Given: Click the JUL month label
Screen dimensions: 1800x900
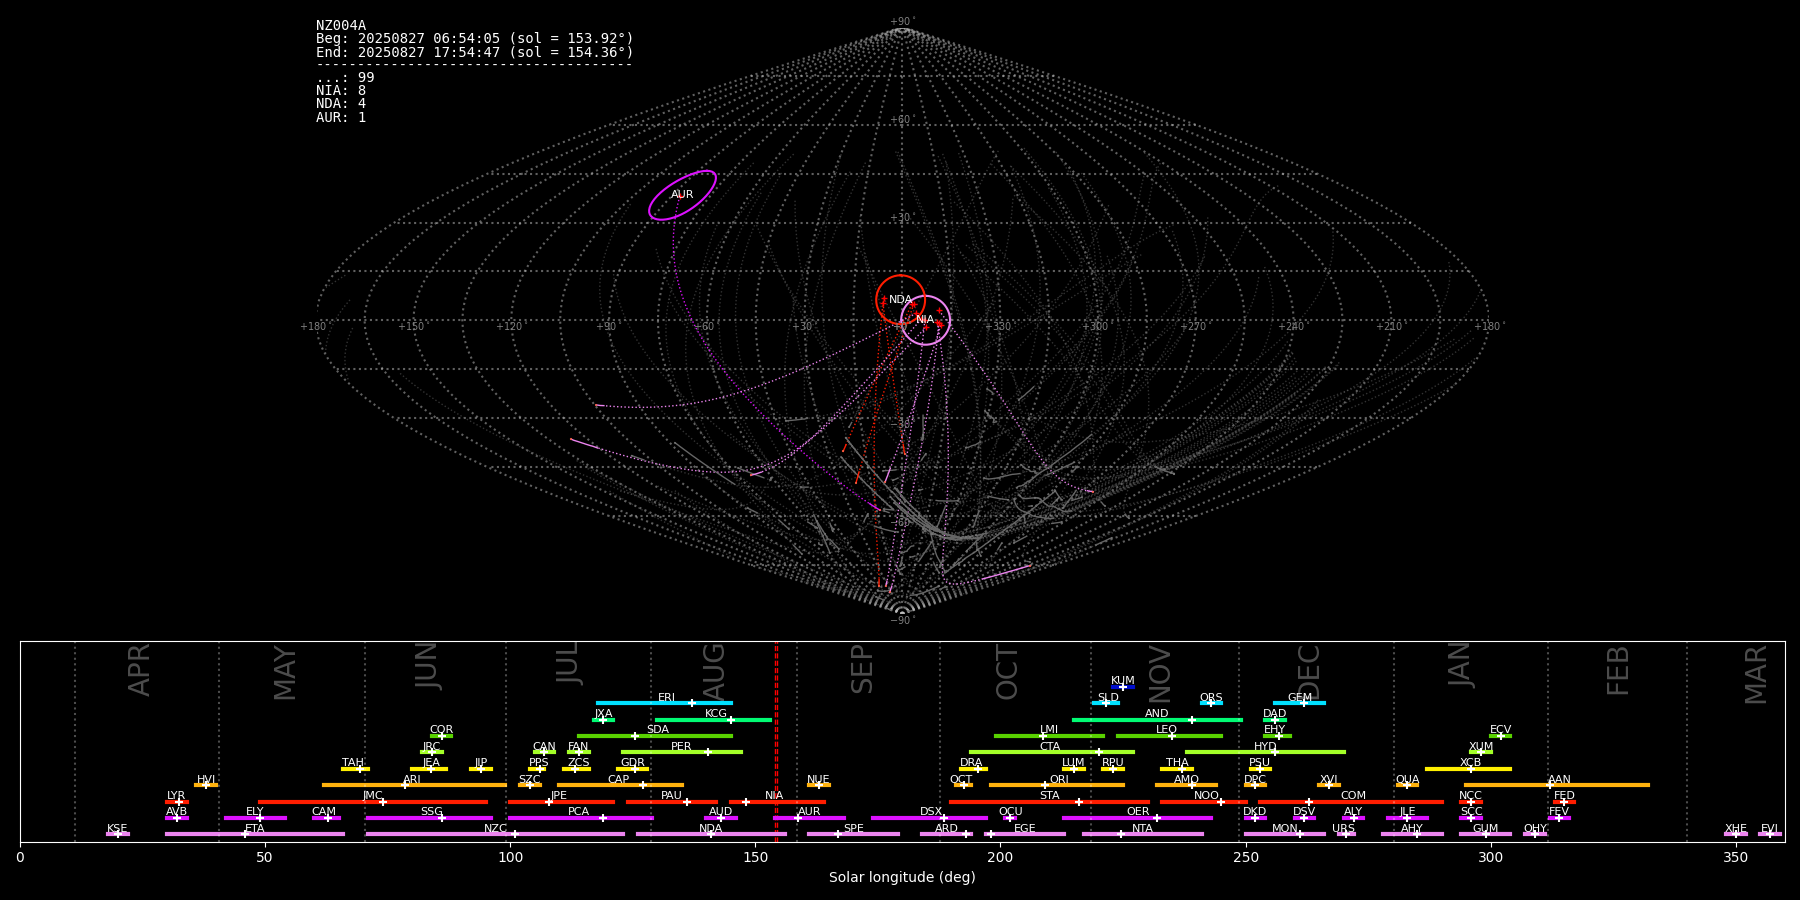Looking at the screenshot, I should (x=568, y=663).
